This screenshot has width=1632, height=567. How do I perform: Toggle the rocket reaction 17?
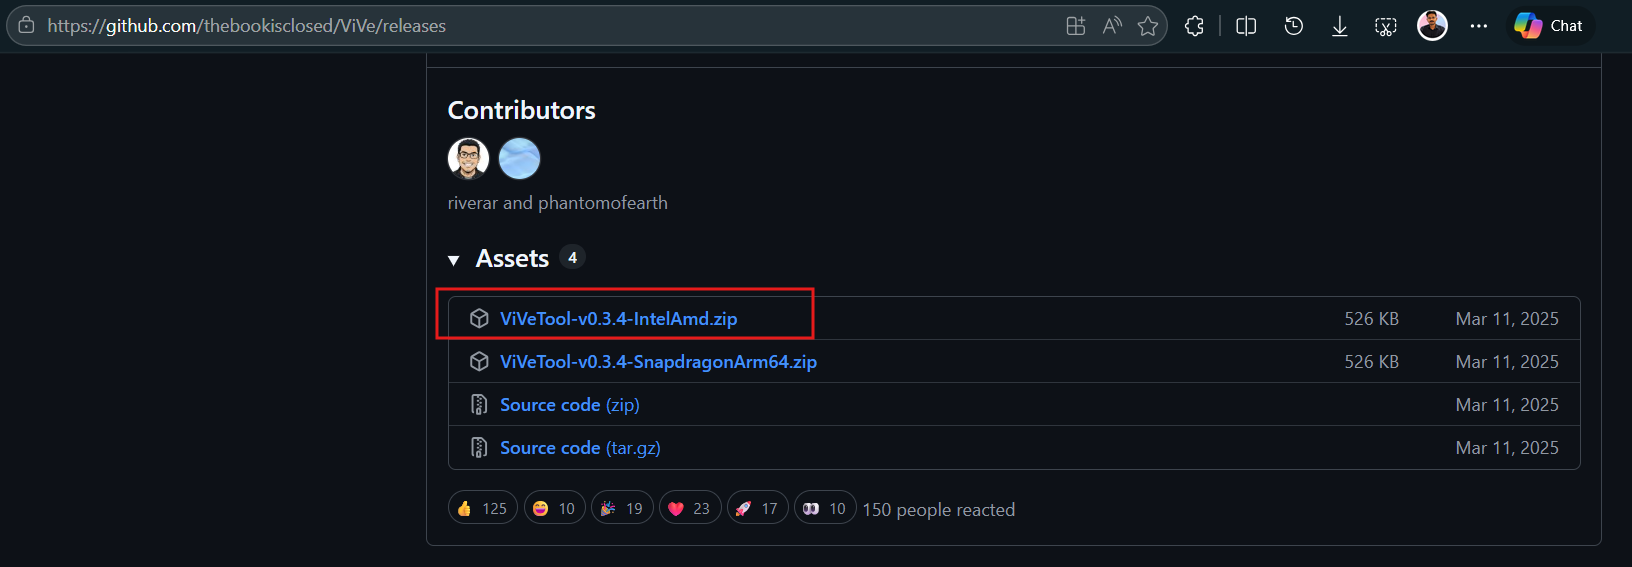click(758, 508)
